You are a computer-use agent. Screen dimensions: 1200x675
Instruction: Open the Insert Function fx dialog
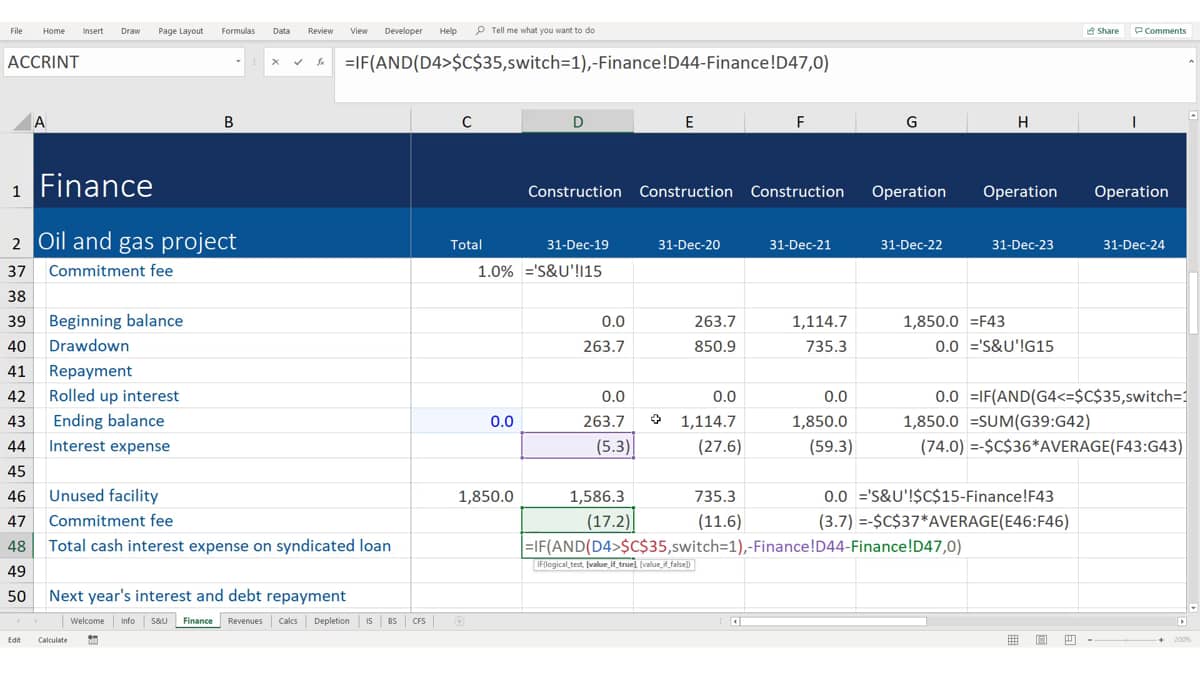pyautogui.click(x=320, y=62)
